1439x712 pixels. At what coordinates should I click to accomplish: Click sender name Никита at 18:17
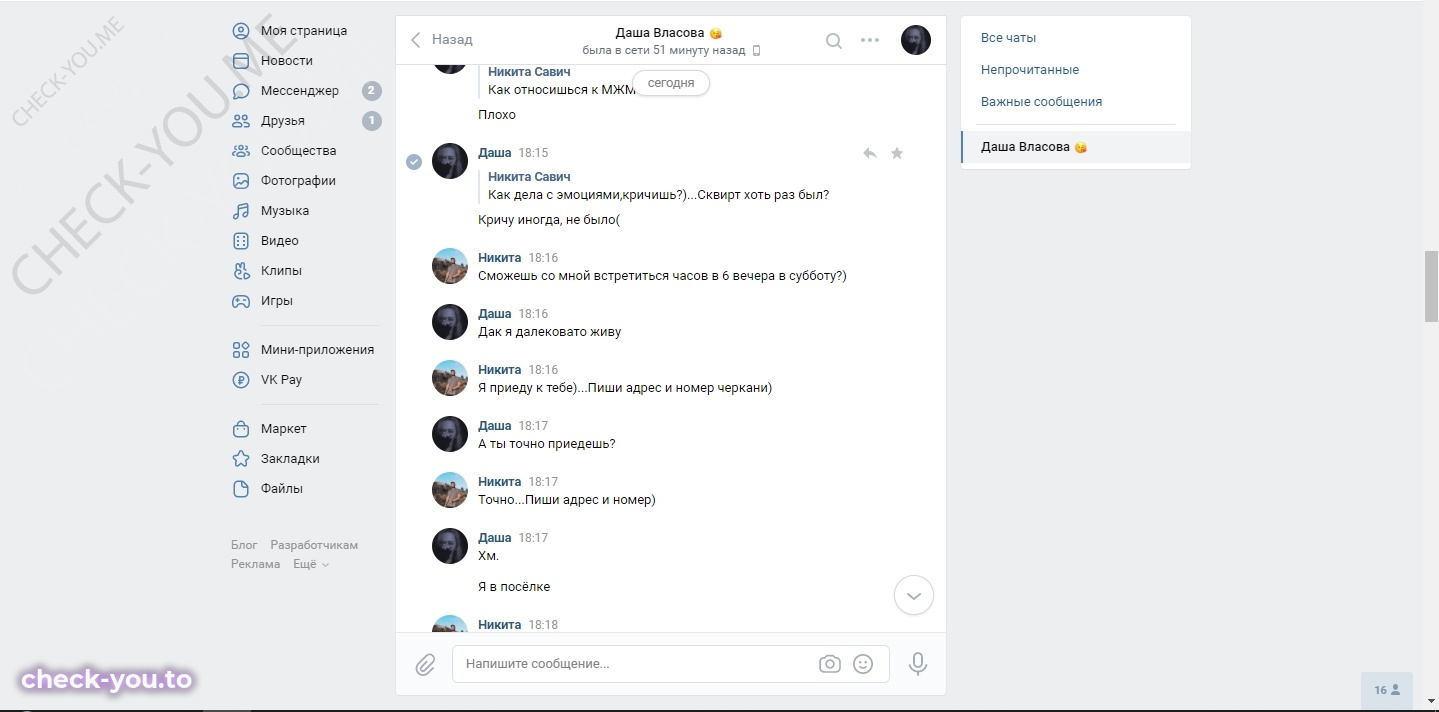point(500,482)
